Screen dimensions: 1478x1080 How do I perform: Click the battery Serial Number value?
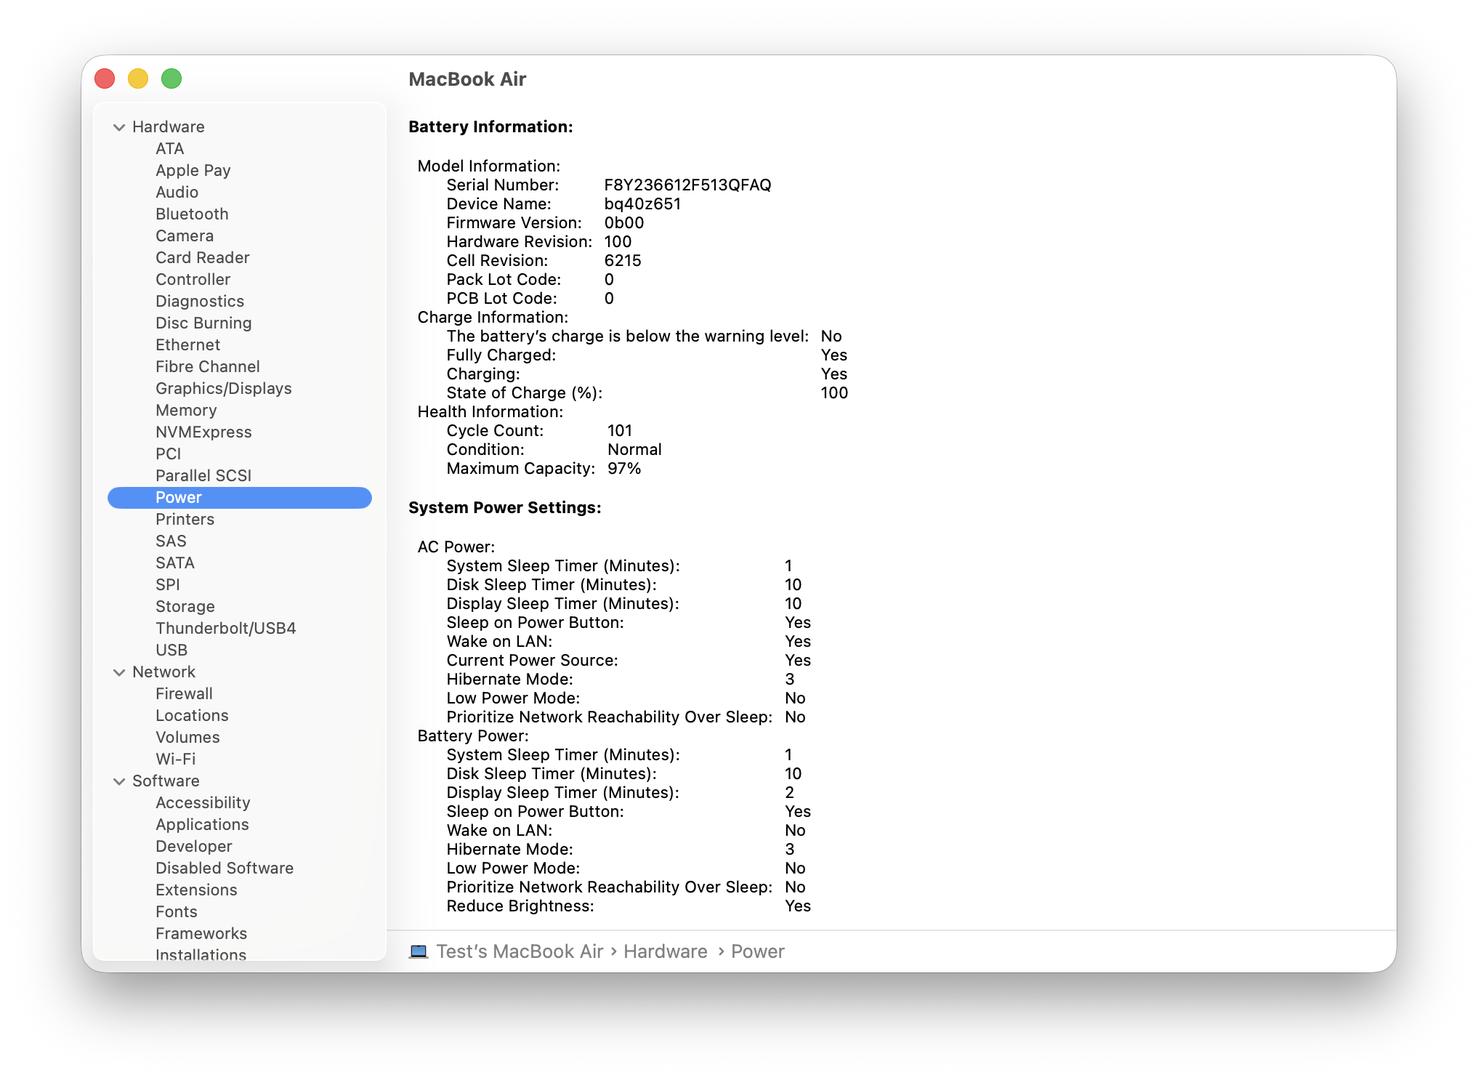click(687, 185)
